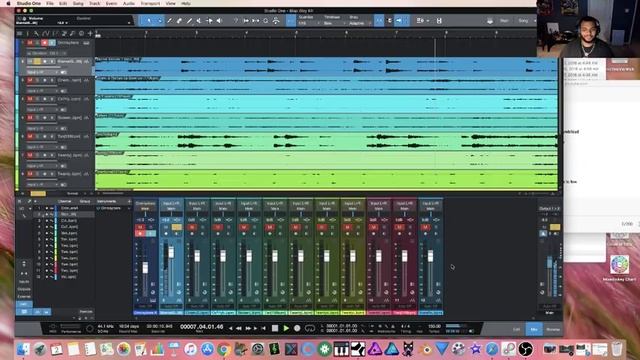Viewport: 640px width, 360px height.
Task: Toggle Autoscroll button in toolbar
Action: [399, 20]
